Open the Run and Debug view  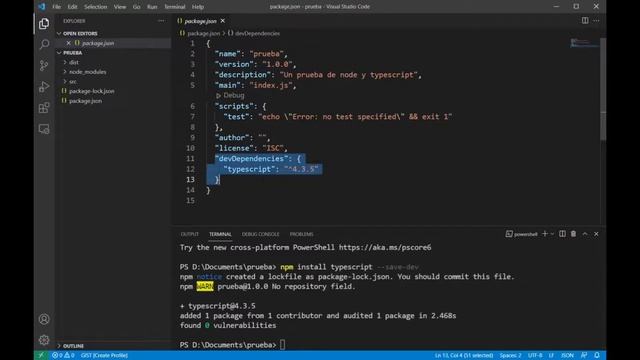coord(44,87)
